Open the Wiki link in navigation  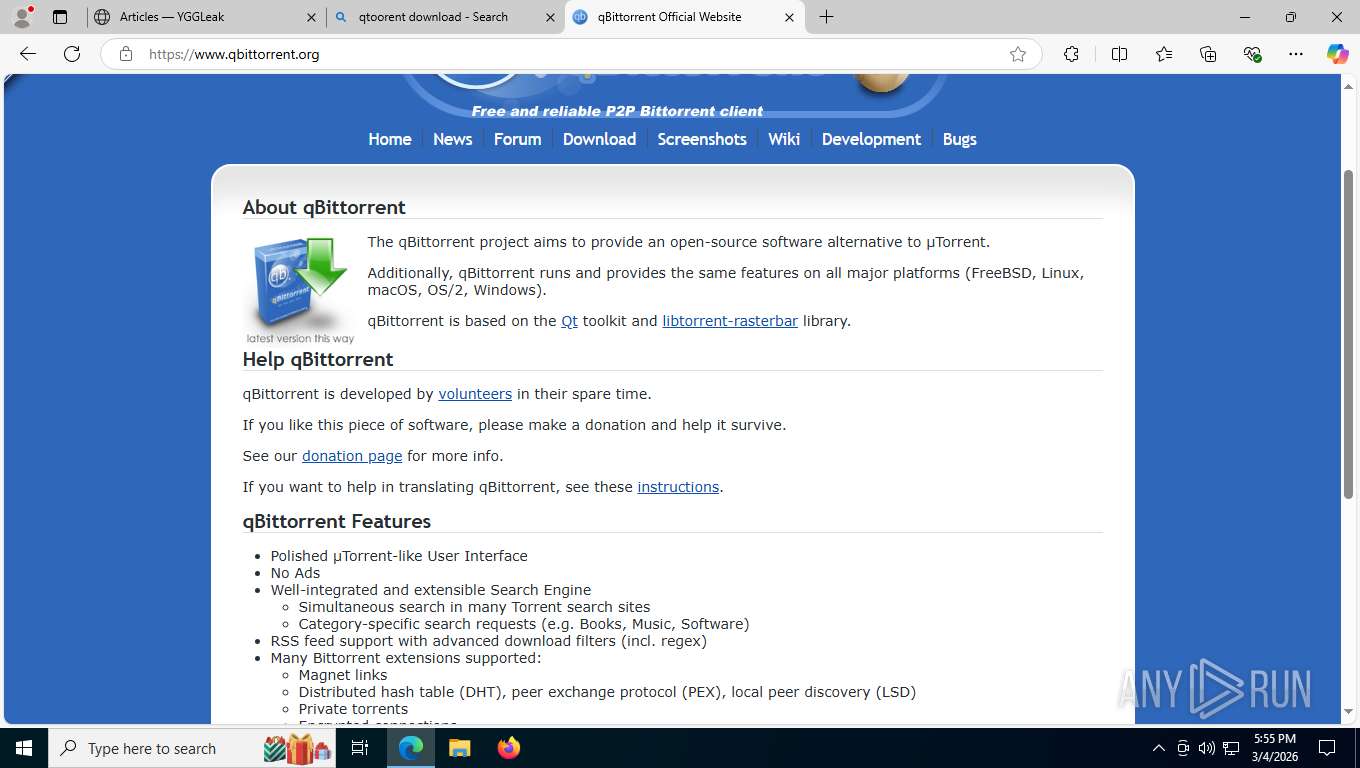pyautogui.click(x=784, y=139)
